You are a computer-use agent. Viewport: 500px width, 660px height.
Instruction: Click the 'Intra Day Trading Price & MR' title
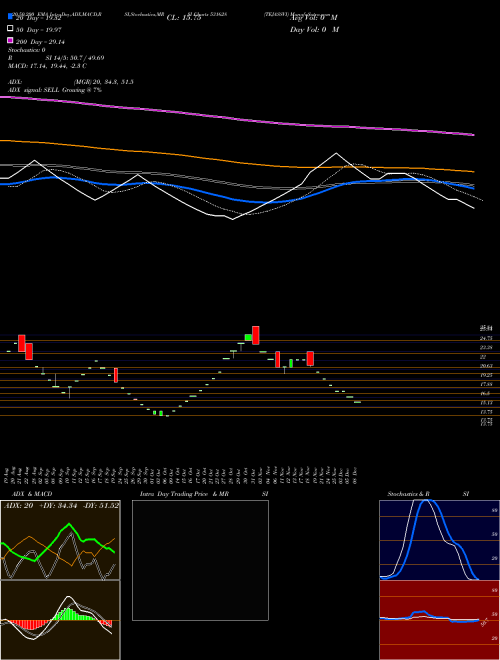coord(184,494)
